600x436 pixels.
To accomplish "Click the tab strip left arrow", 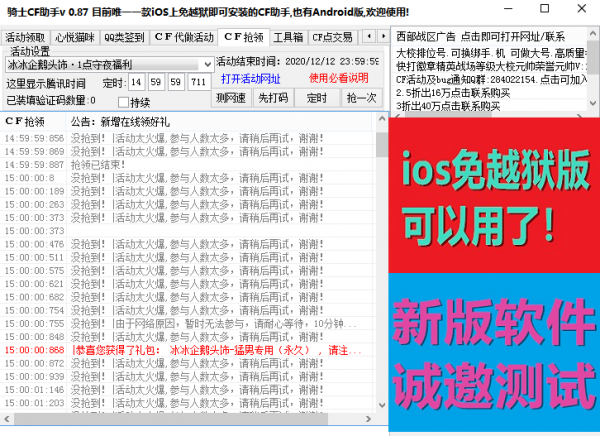I will [369, 36].
